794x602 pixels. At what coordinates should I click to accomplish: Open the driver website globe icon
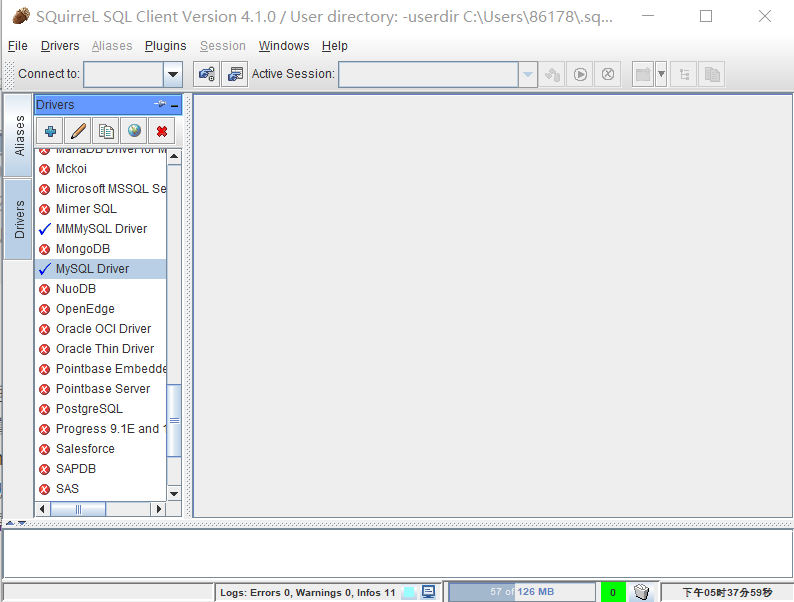point(134,132)
